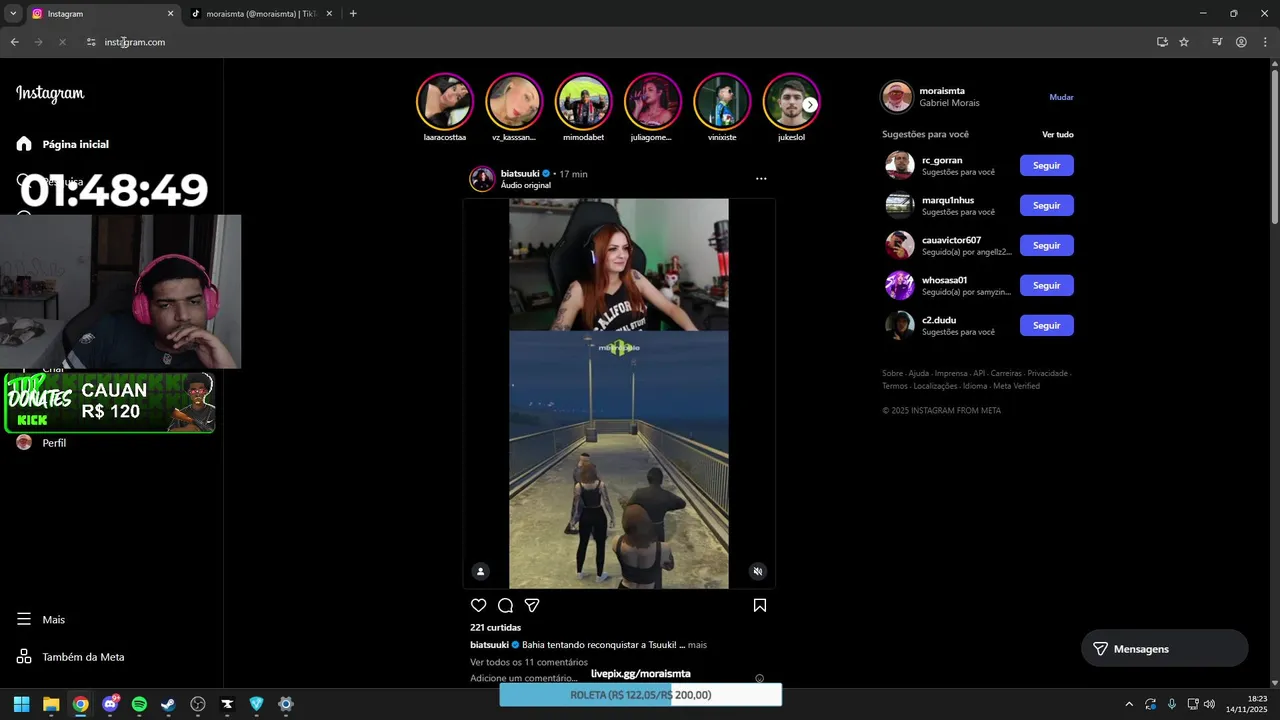Image resolution: width=1280 pixels, height=720 pixels.
Task: Open the Mais menu in the sidebar
Action: [x=41, y=619]
